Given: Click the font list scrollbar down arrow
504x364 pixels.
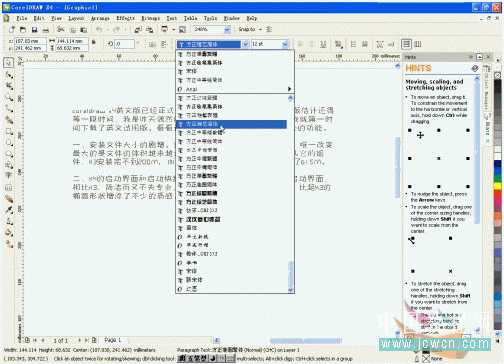Looking at the screenshot, I should point(290,290).
